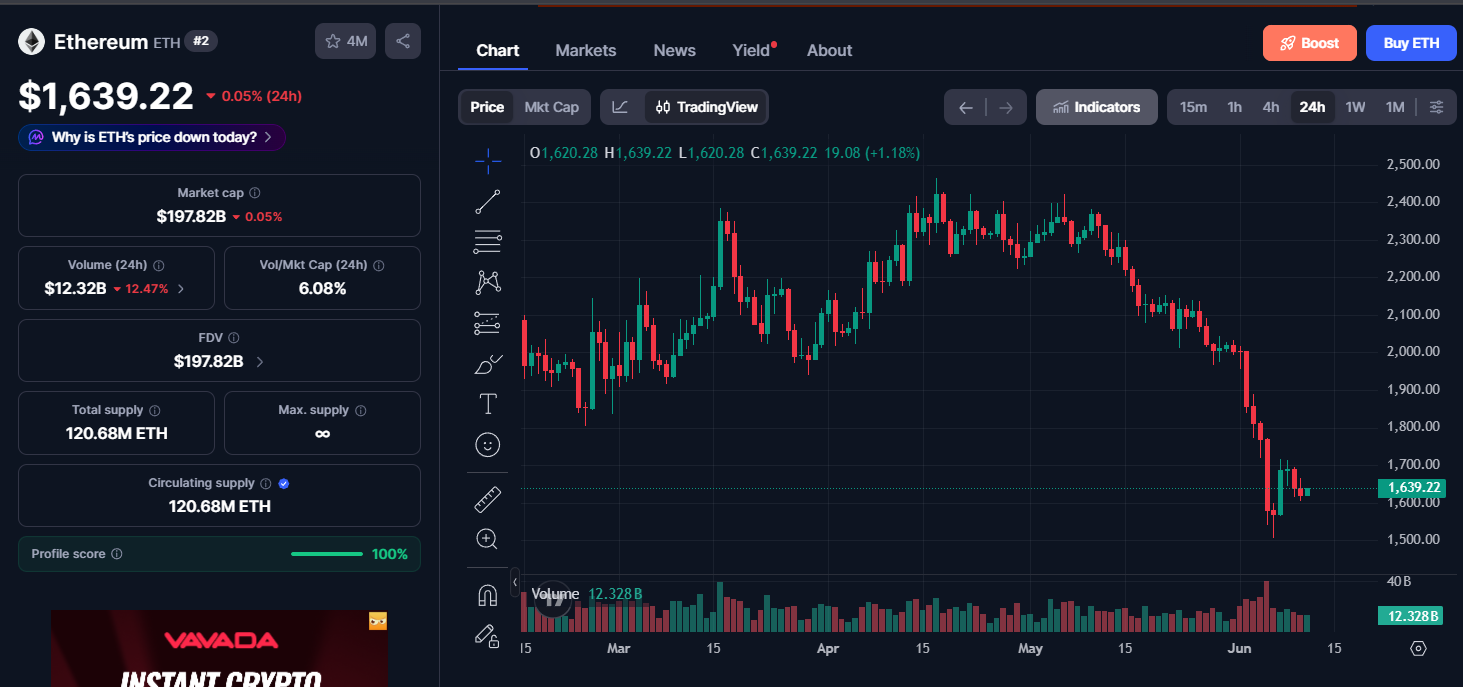Show Market cap info tooltip icon
The width and height of the screenshot is (1463, 687).
click(255, 193)
